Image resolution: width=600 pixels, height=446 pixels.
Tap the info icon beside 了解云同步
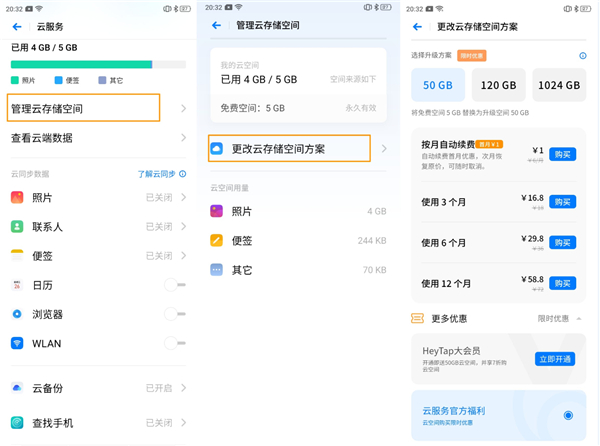tap(183, 174)
